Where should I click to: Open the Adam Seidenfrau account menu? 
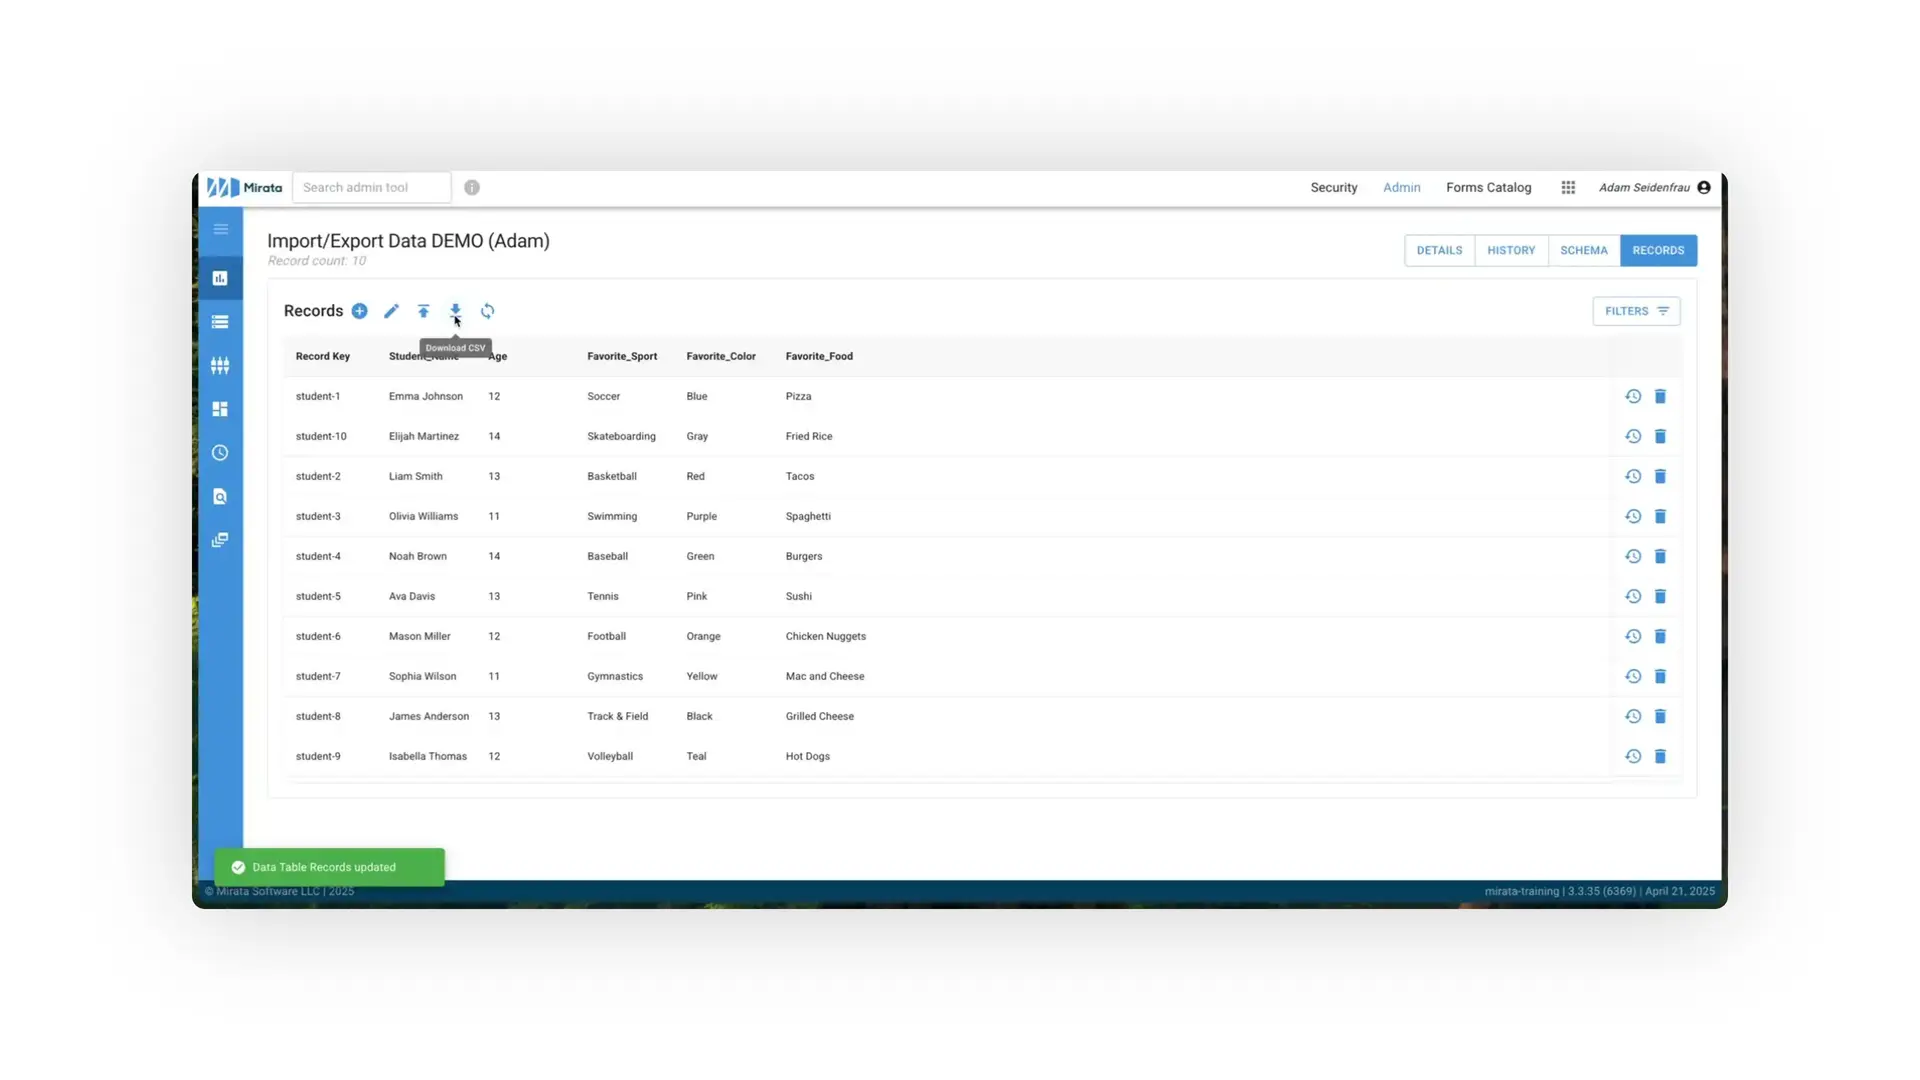[1652, 187]
